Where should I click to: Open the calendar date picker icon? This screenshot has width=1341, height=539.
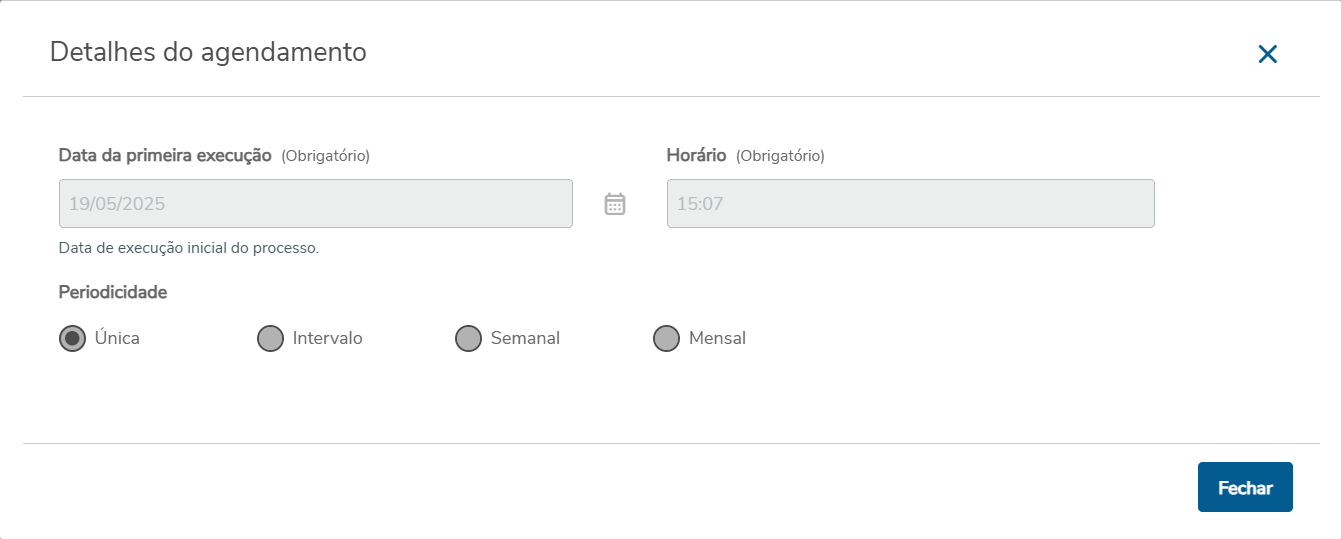[x=615, y=204]
